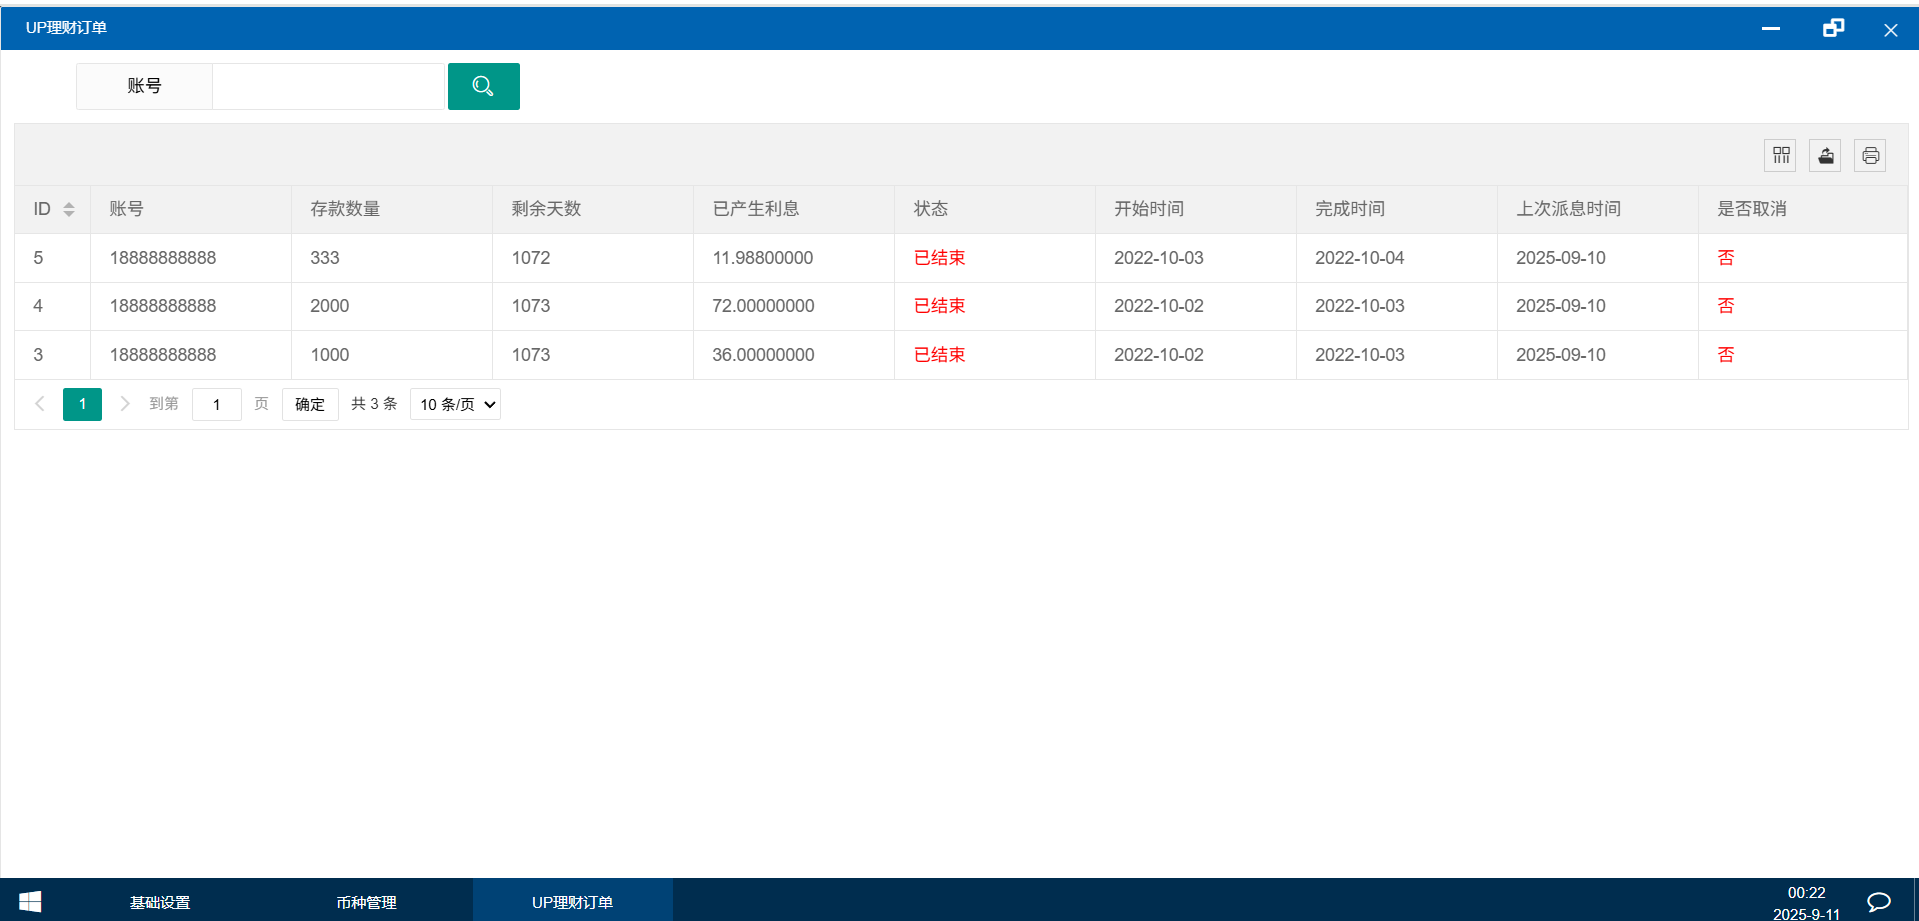The image size is (1919, 921).
Task: Open the chat bubble icon in taskbar
Action: (x=1878, y=901)
